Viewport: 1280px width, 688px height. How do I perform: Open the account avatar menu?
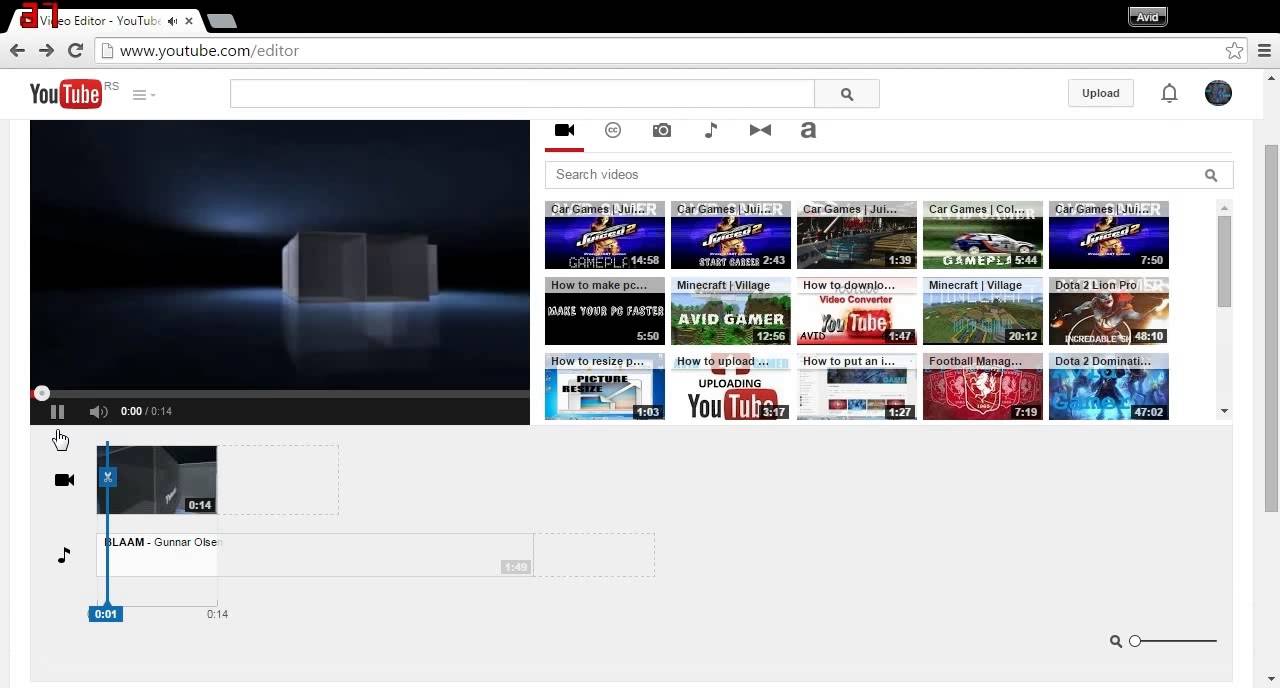pos(1218,93)
